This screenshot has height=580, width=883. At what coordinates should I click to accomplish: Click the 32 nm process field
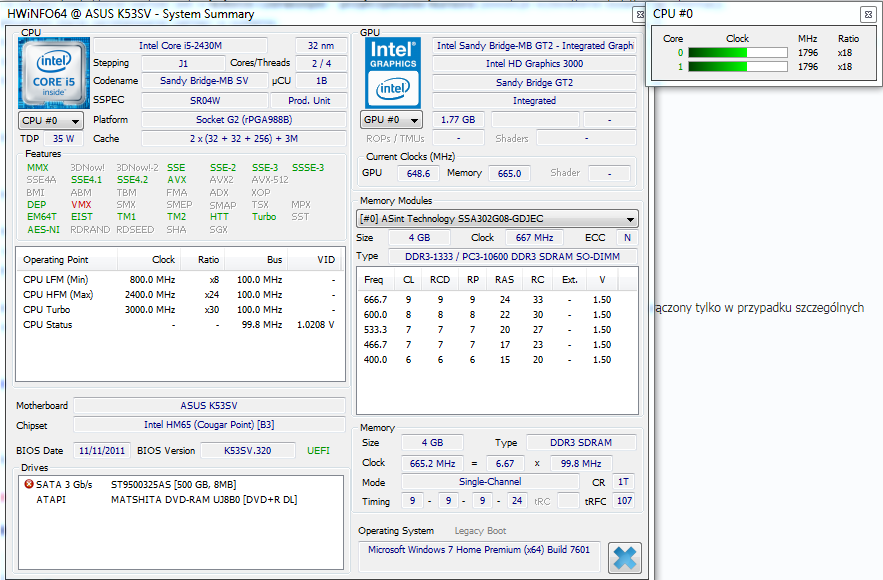coord(321,46)
